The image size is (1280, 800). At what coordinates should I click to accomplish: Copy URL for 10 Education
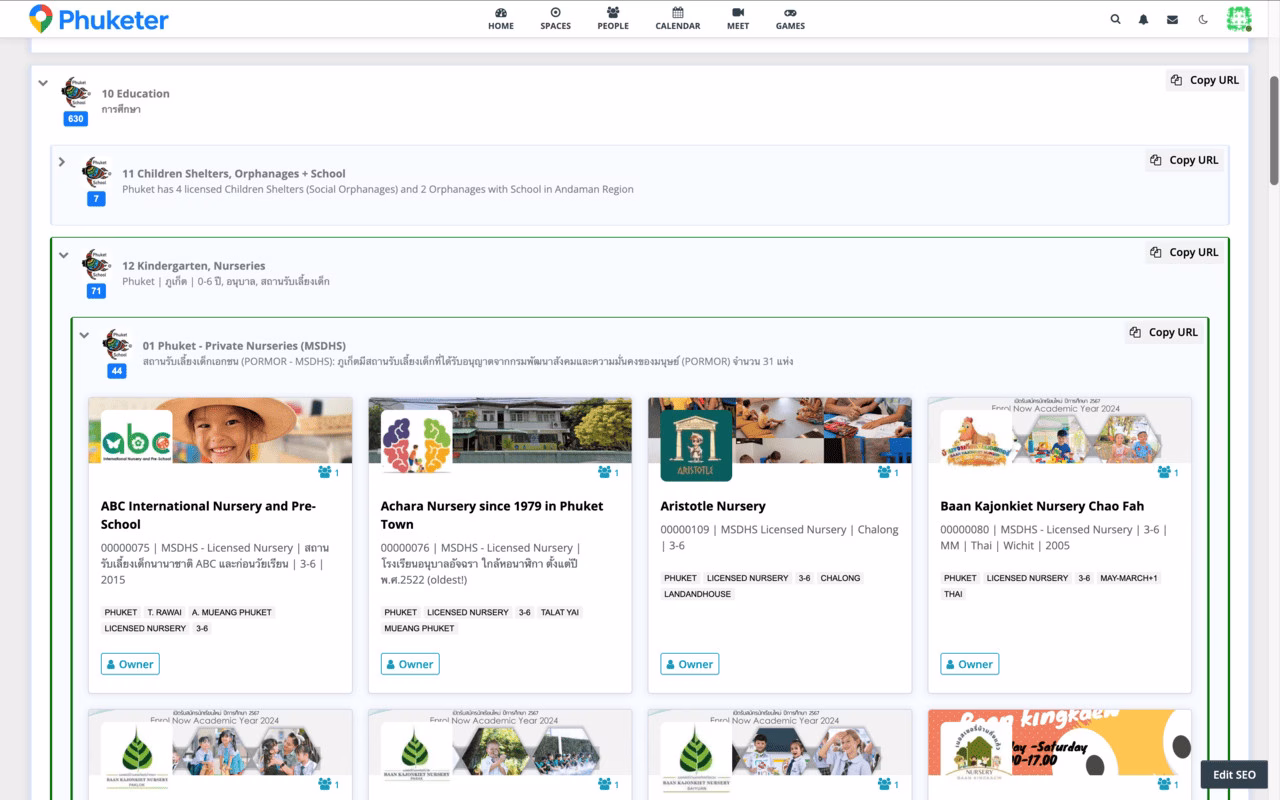pos(1205,80)
